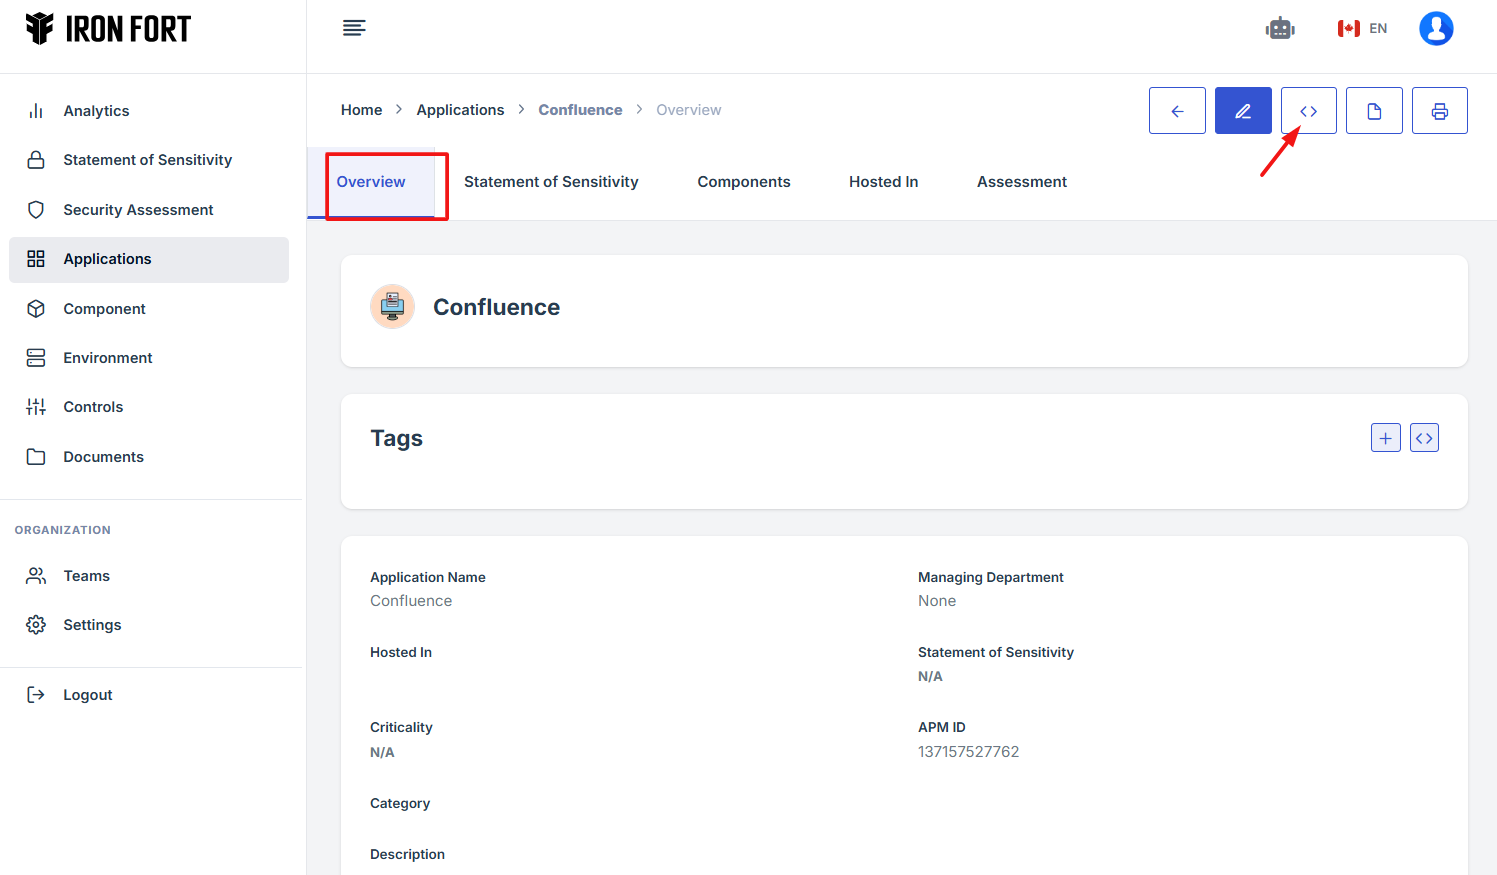Viewport: 1497px width, 875px height.
Task: Select the Statement of Sensitivity tab
Action: point(551,182)
